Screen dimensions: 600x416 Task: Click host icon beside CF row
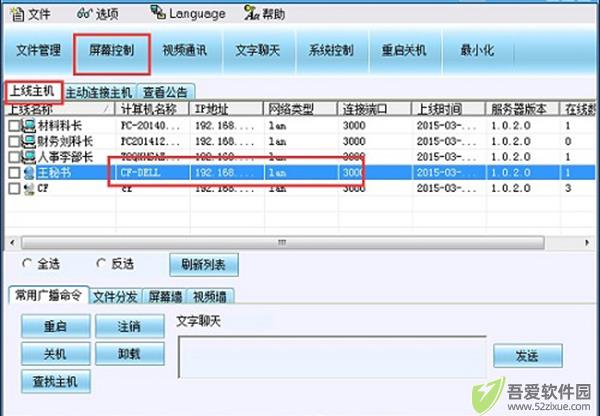(28, 189)
